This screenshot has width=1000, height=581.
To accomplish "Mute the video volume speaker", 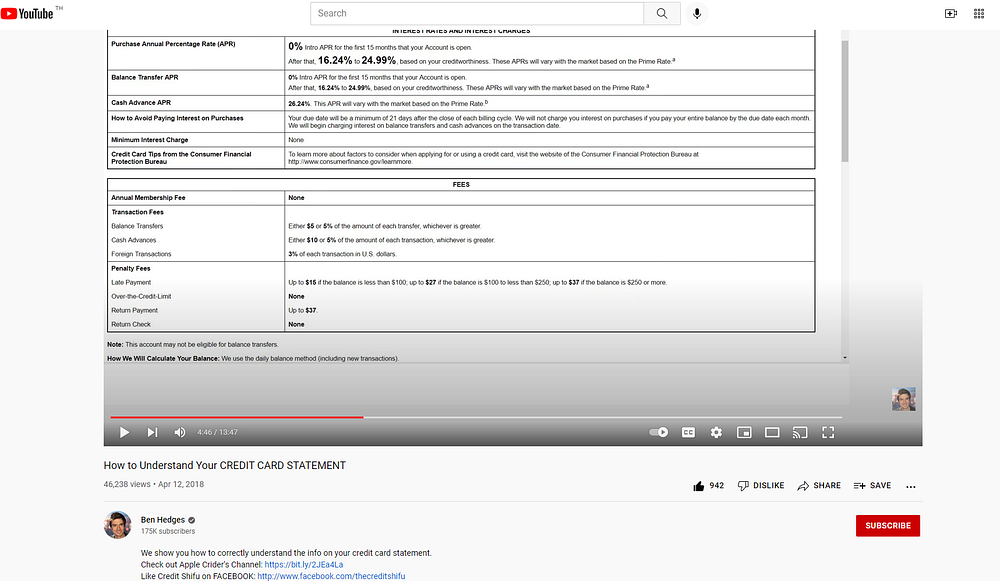I will 180,432.
